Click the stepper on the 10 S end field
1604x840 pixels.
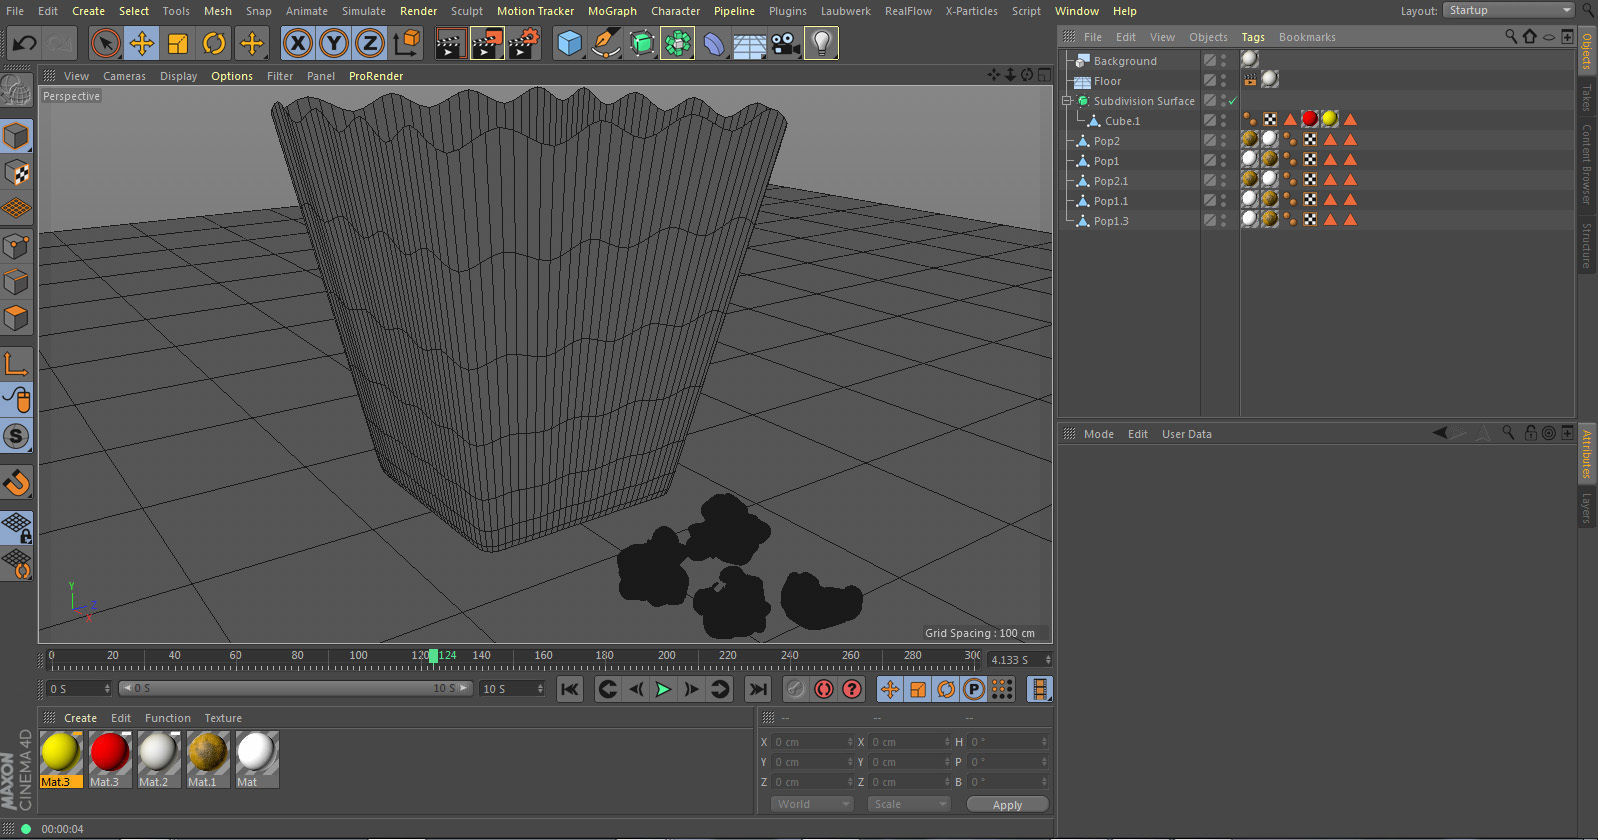(540, 689)
